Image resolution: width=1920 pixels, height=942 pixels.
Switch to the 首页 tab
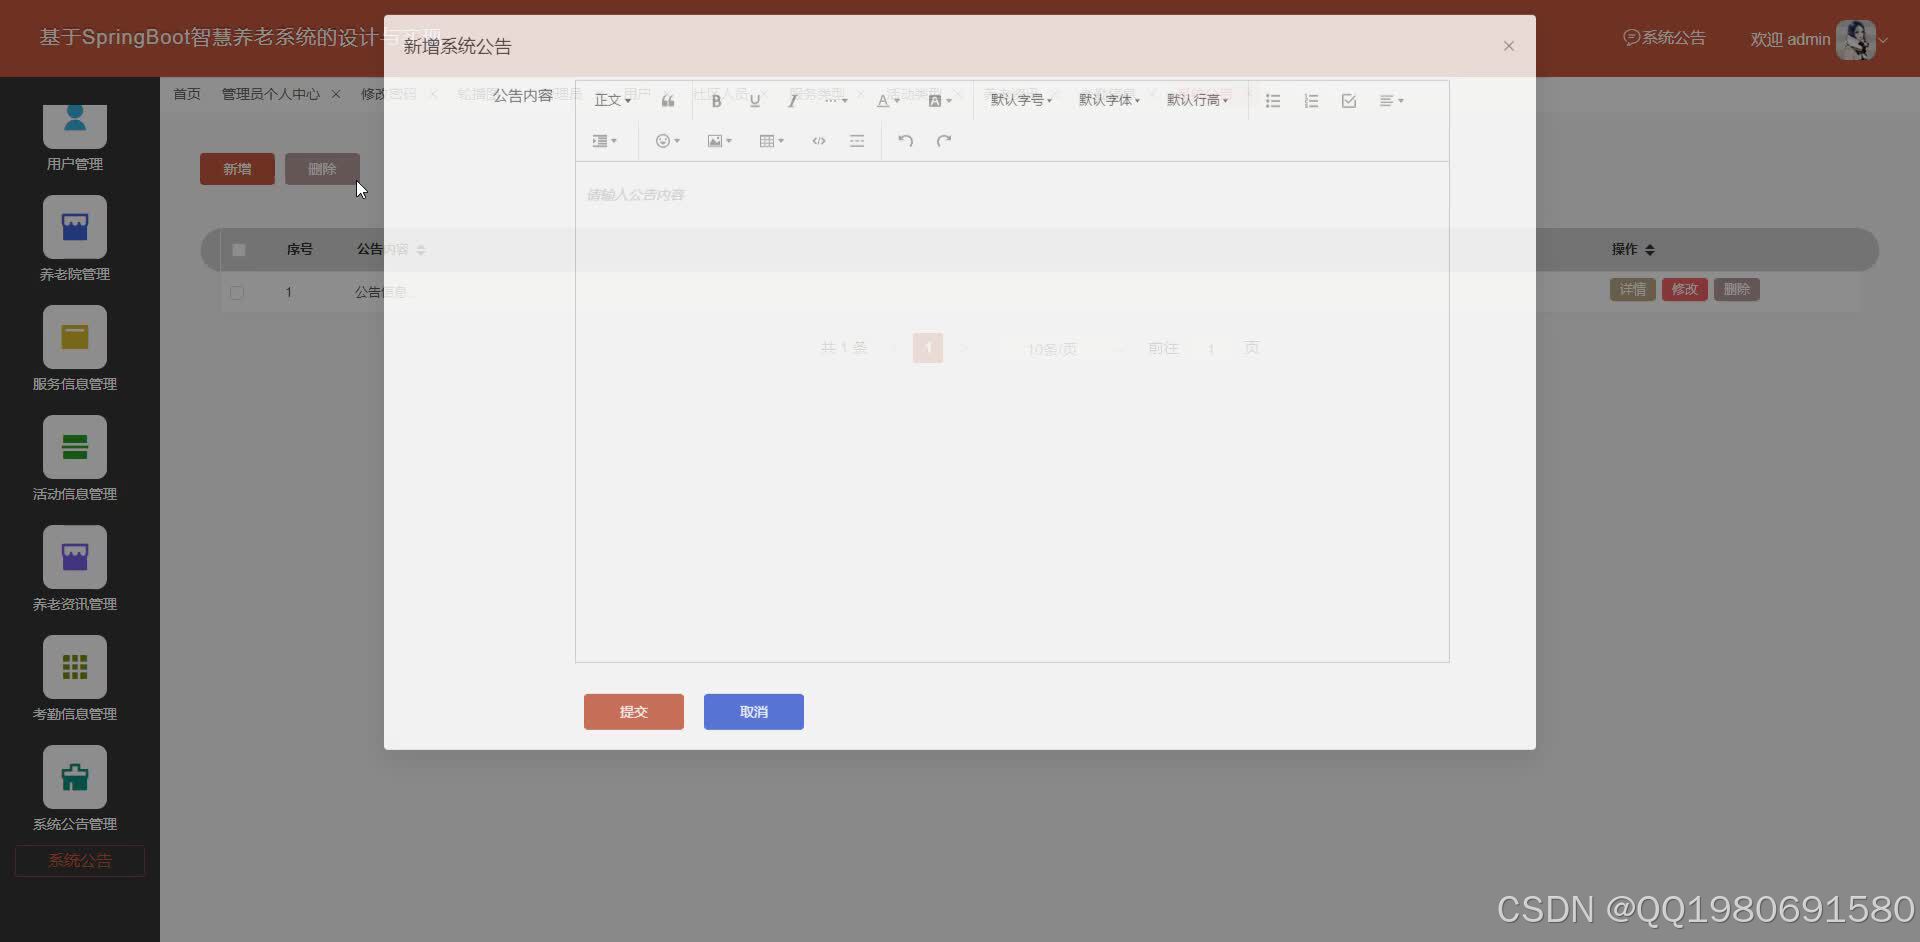(187, 94)
